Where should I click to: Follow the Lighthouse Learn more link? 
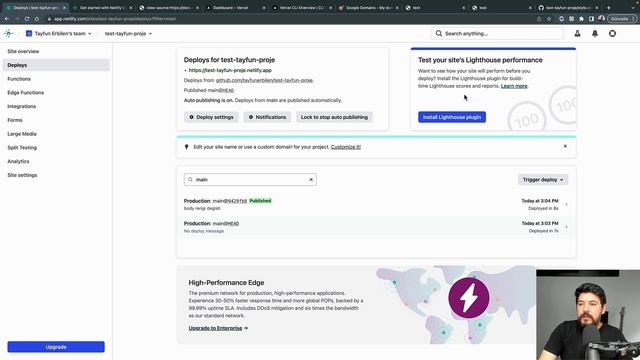point(514,86)
